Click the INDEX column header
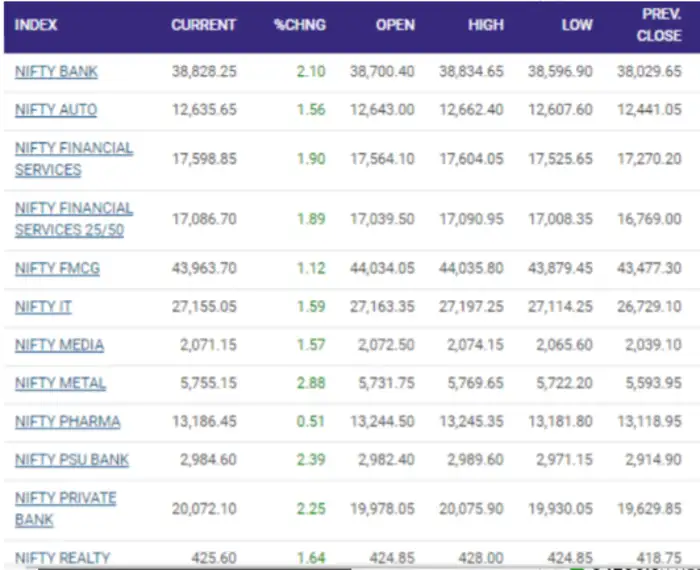 pos(36,25)
